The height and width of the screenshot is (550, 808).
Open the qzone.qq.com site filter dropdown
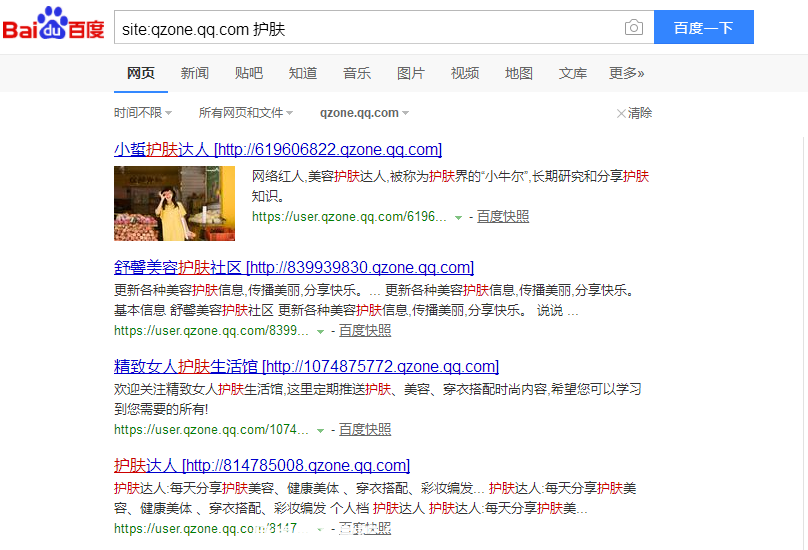(x=364, y=113)
